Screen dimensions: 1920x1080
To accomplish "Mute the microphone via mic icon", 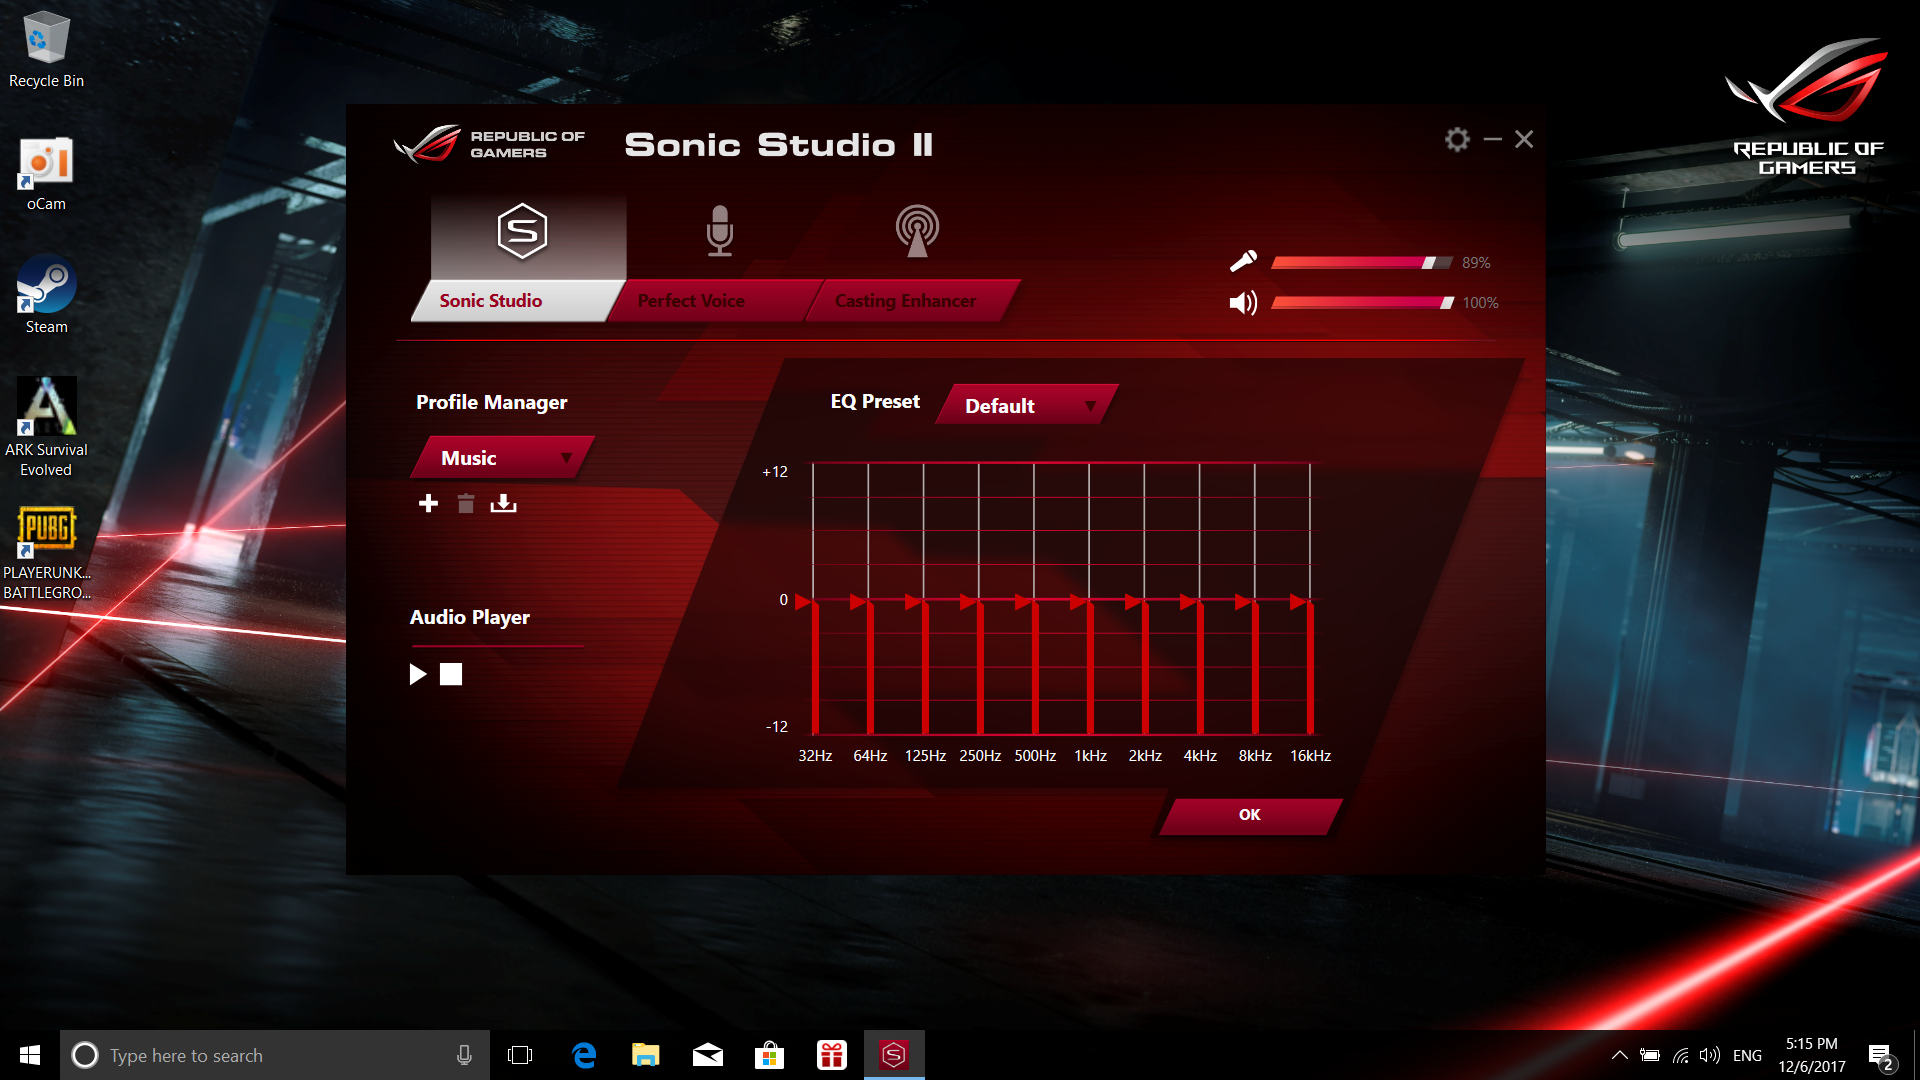I will [x=1243, y=262].
